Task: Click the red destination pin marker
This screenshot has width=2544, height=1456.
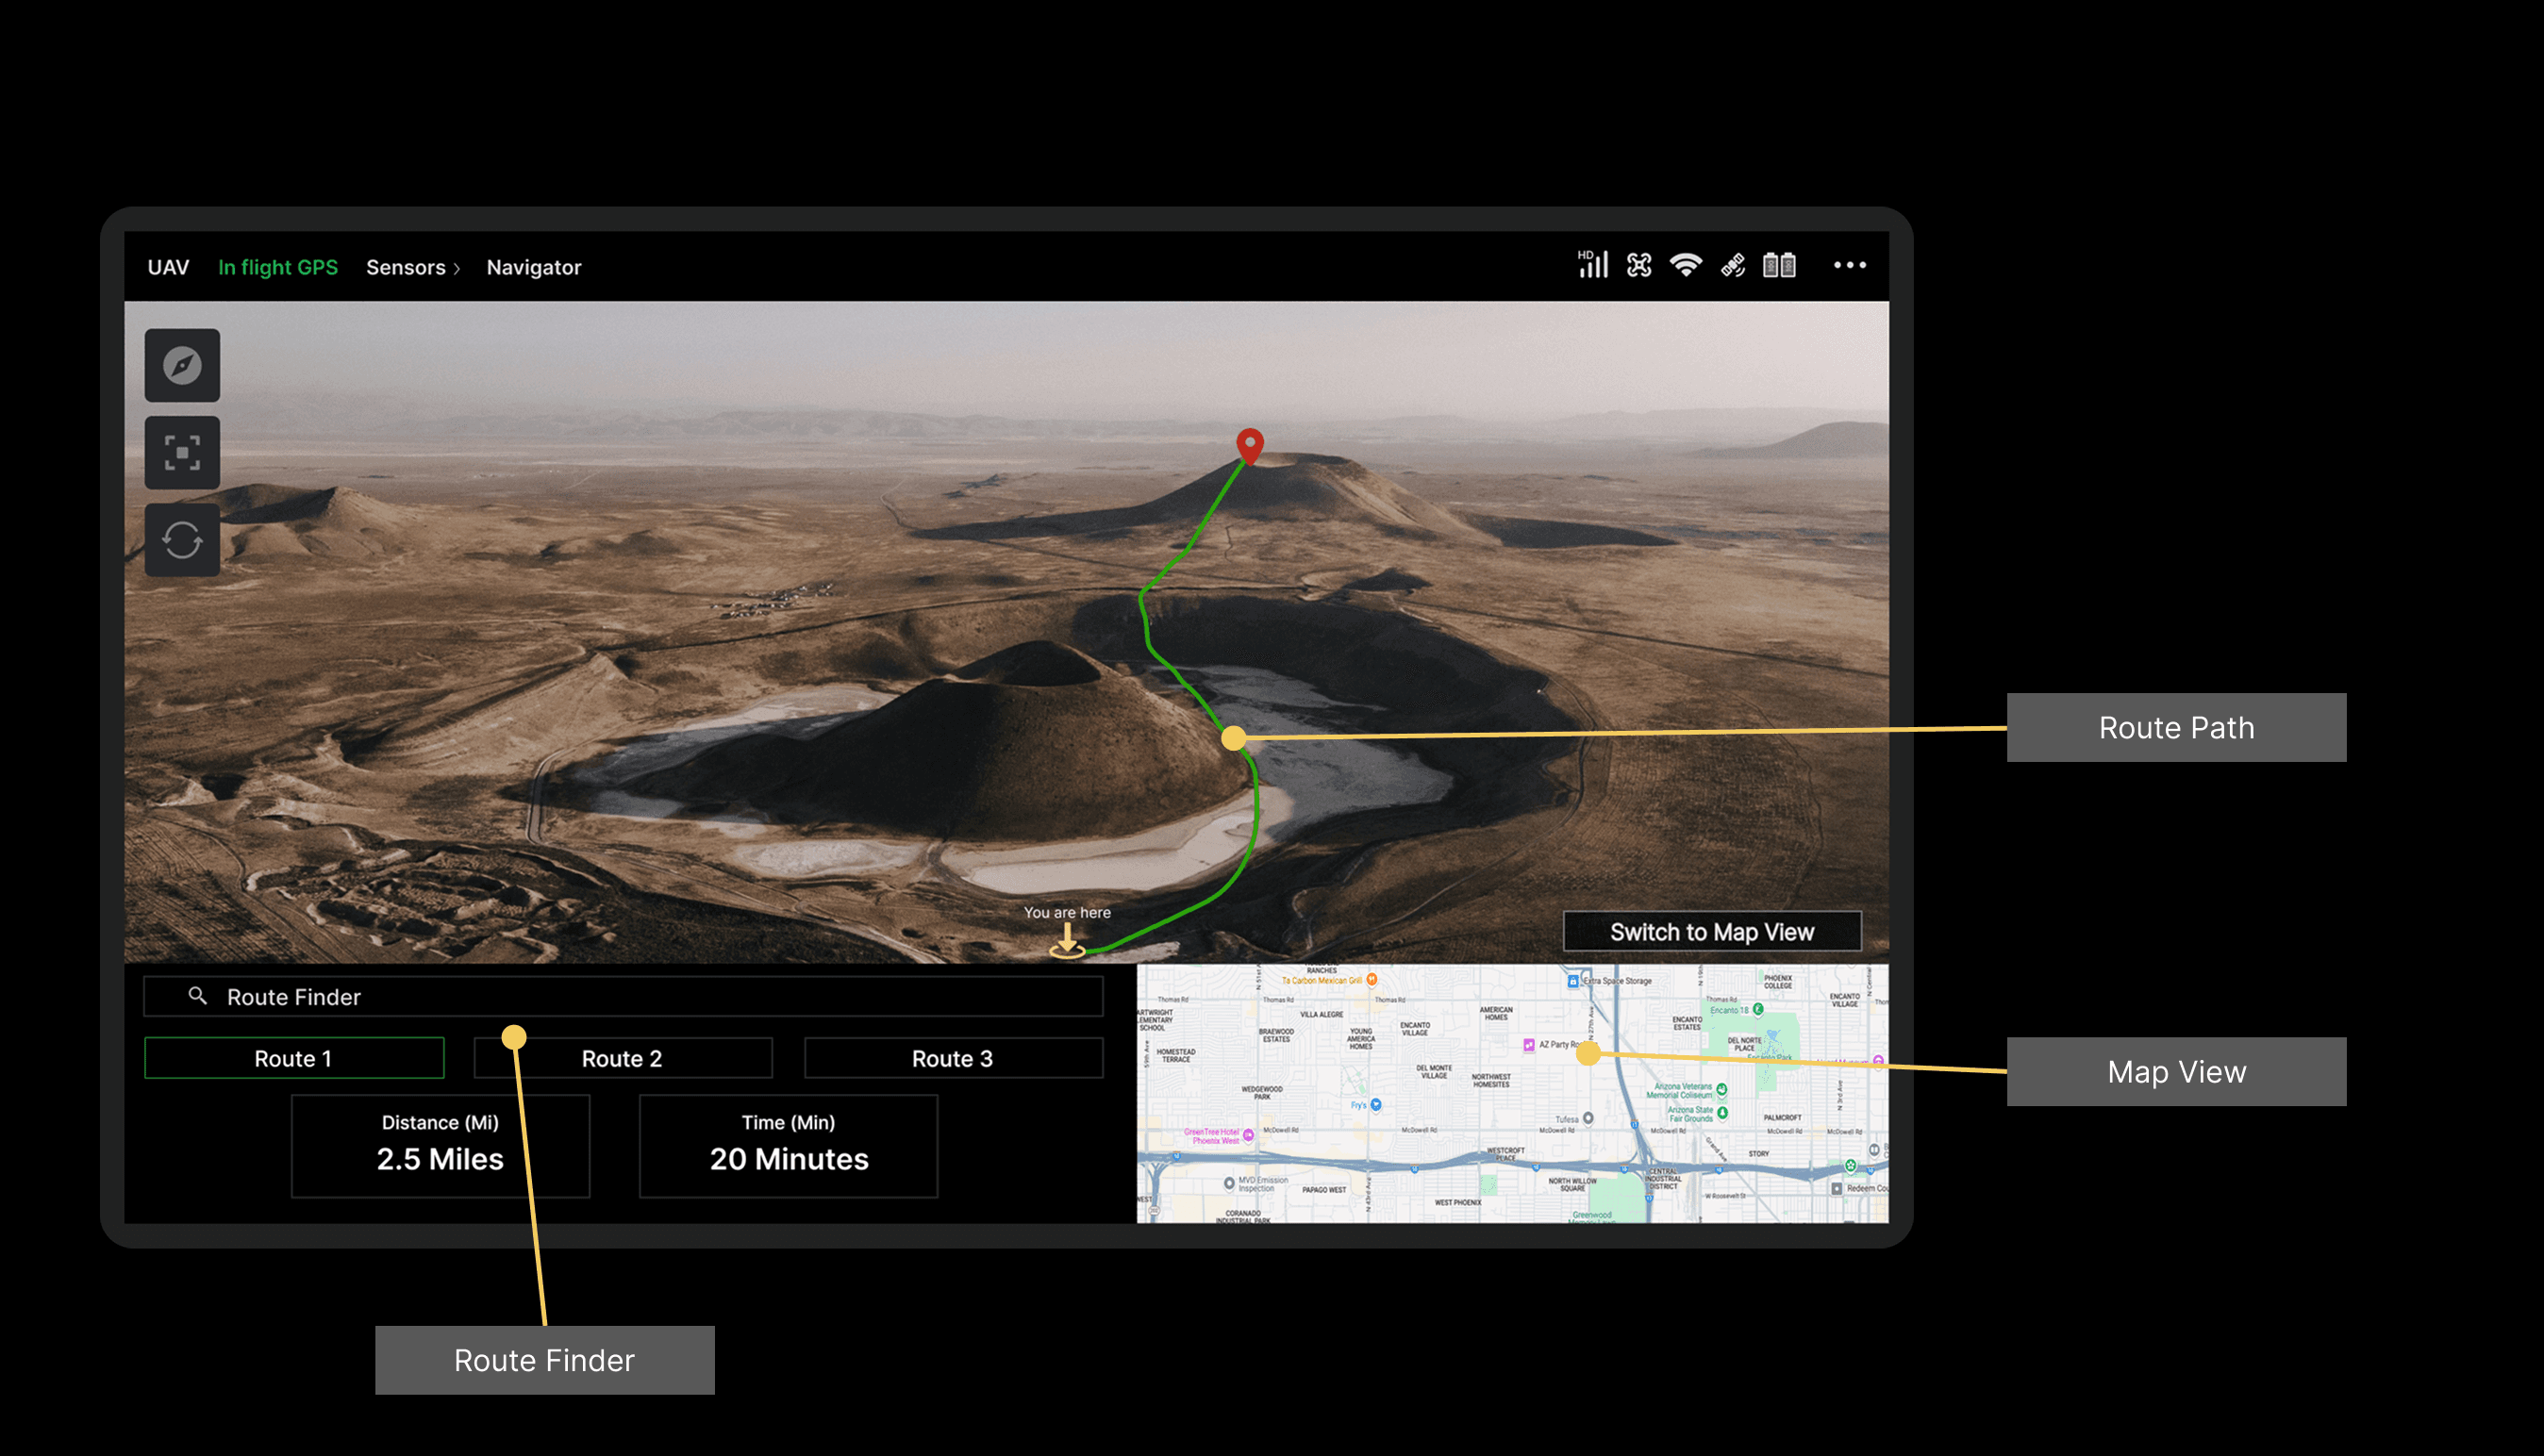Action: [1249, 445]
